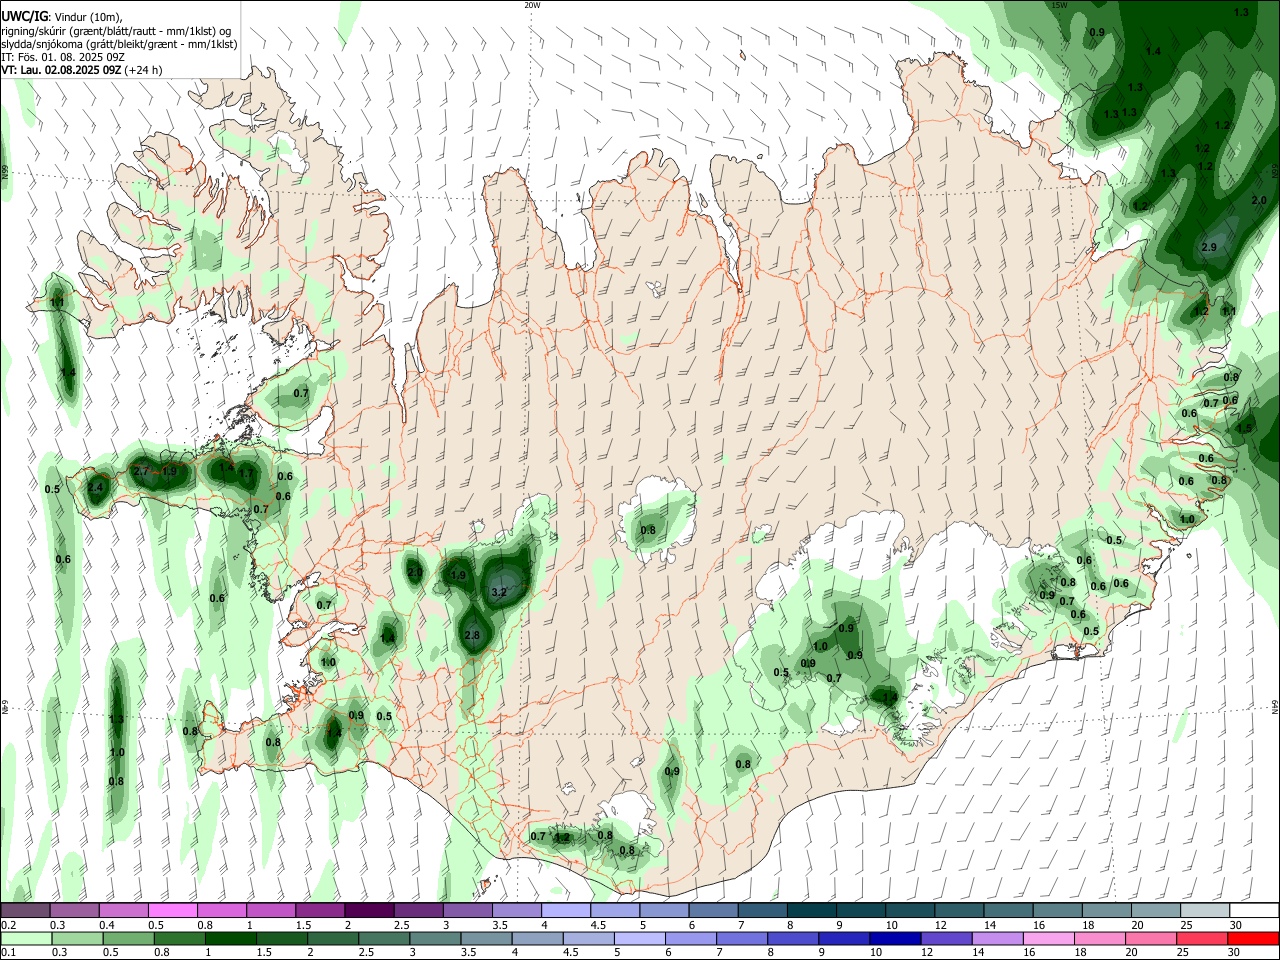Click the dusky purple 0.2–0.3 snow swatch
Viewport: 1280px width, 960px height.
(25, 910)
